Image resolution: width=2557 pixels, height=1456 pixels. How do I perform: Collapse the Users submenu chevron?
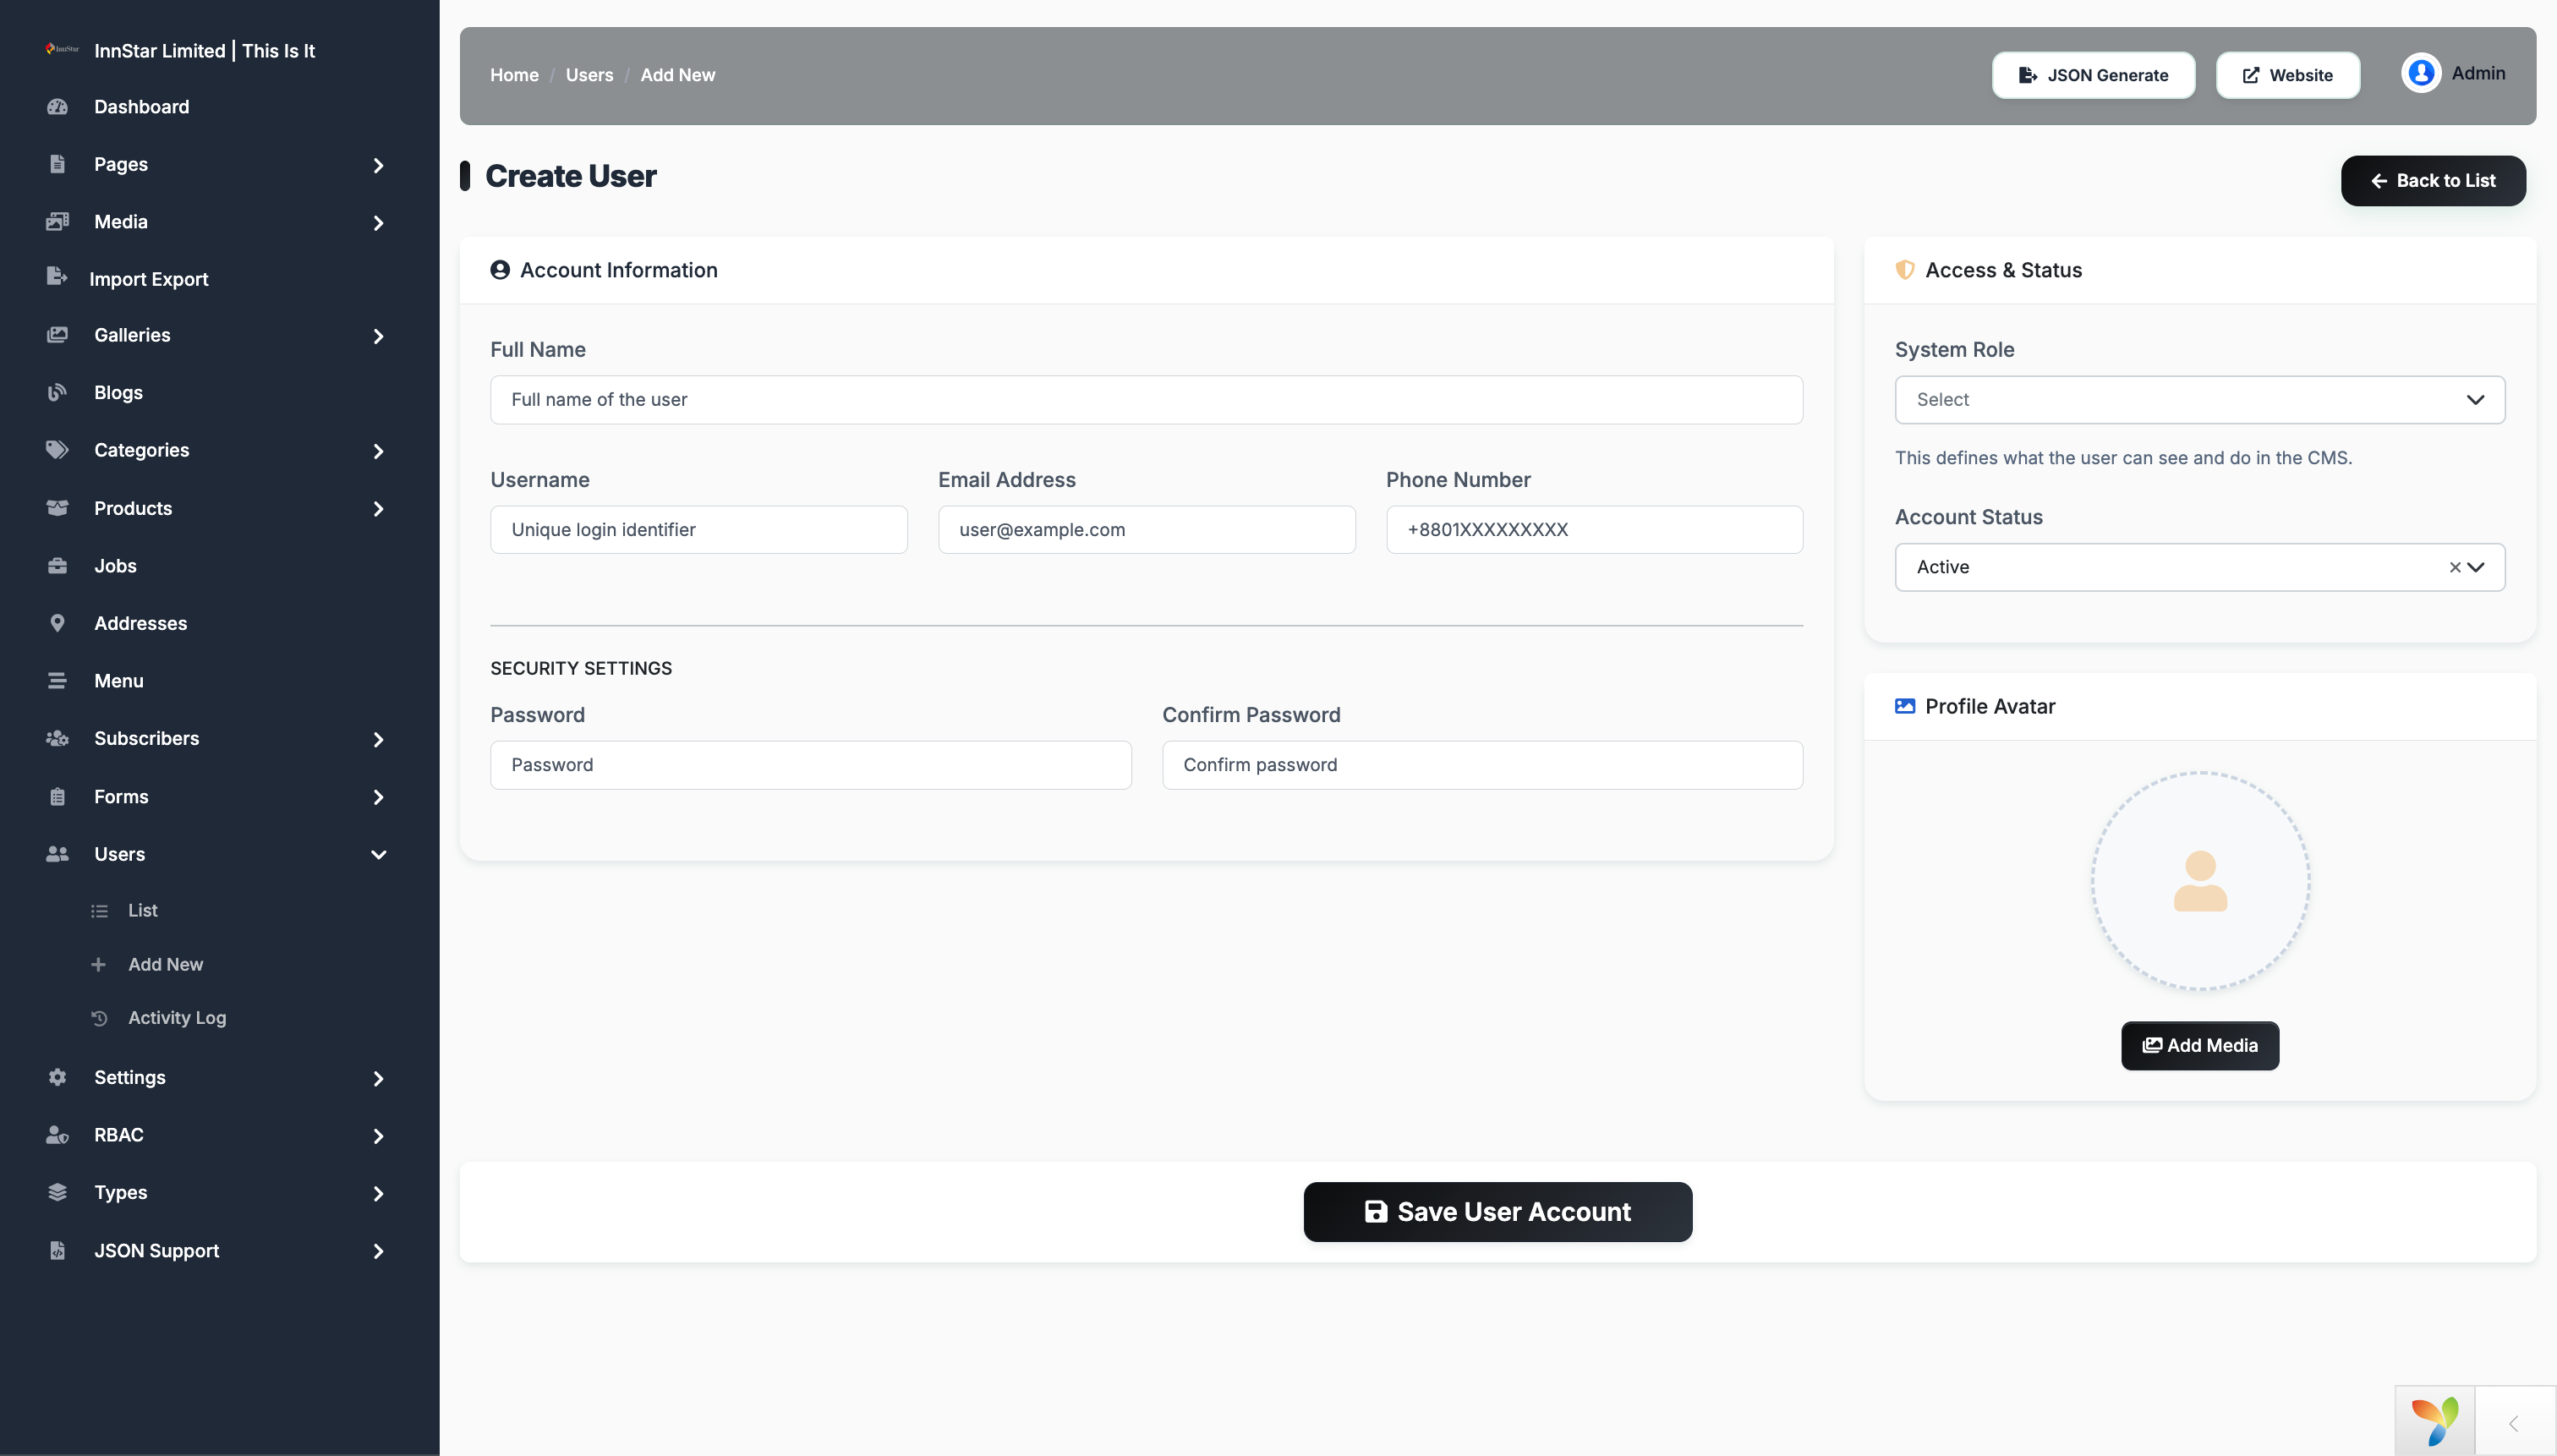pos(378,854)
